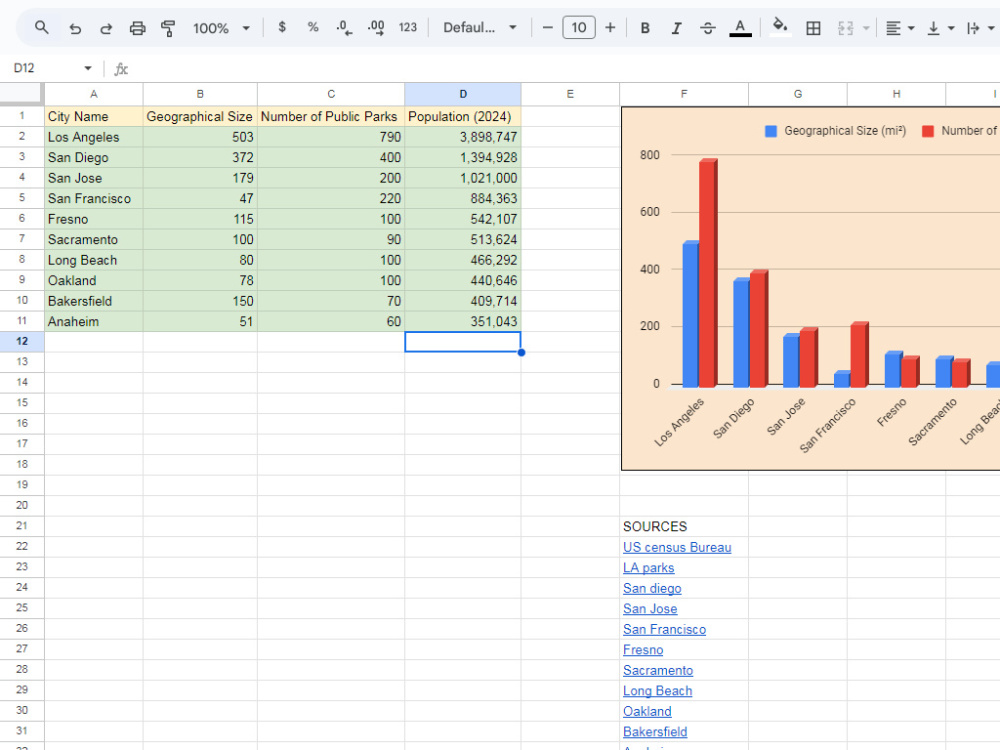Viewport: 1000px width, 750px height.
Task: Open more number formats (123)
Action: [408, 27]
